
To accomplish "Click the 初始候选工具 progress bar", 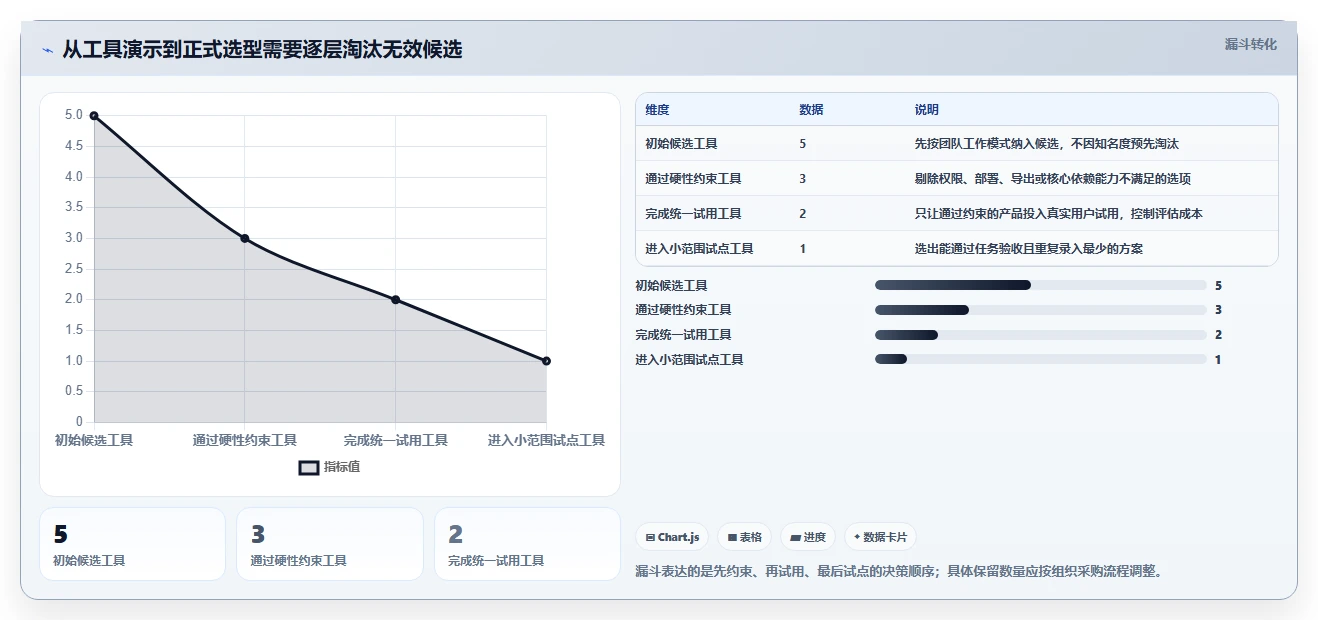I will point(1040,285).
